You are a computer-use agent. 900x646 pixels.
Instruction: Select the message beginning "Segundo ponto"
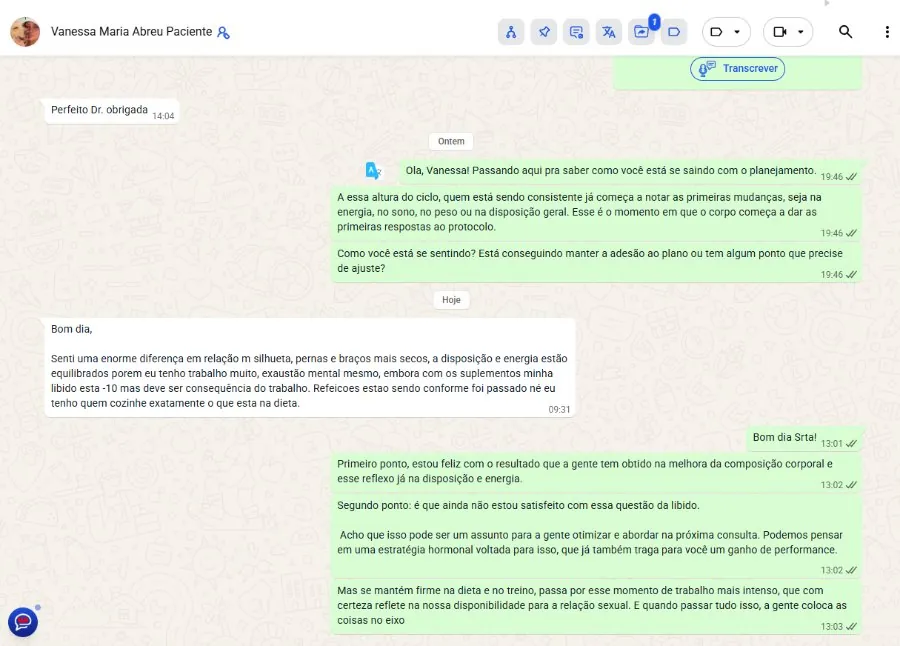pos(596,536)
